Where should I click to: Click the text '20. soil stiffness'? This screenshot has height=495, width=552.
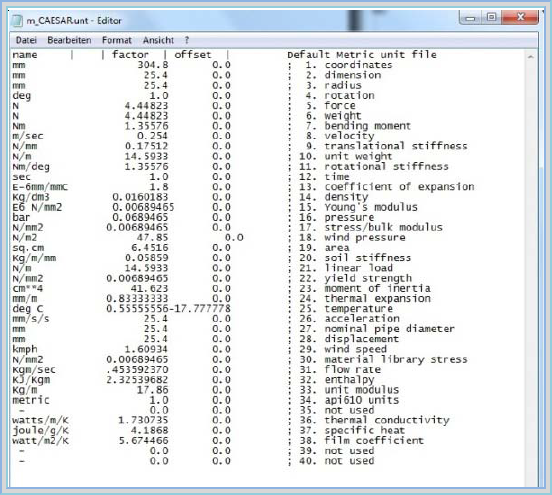[x=355, y=258]
